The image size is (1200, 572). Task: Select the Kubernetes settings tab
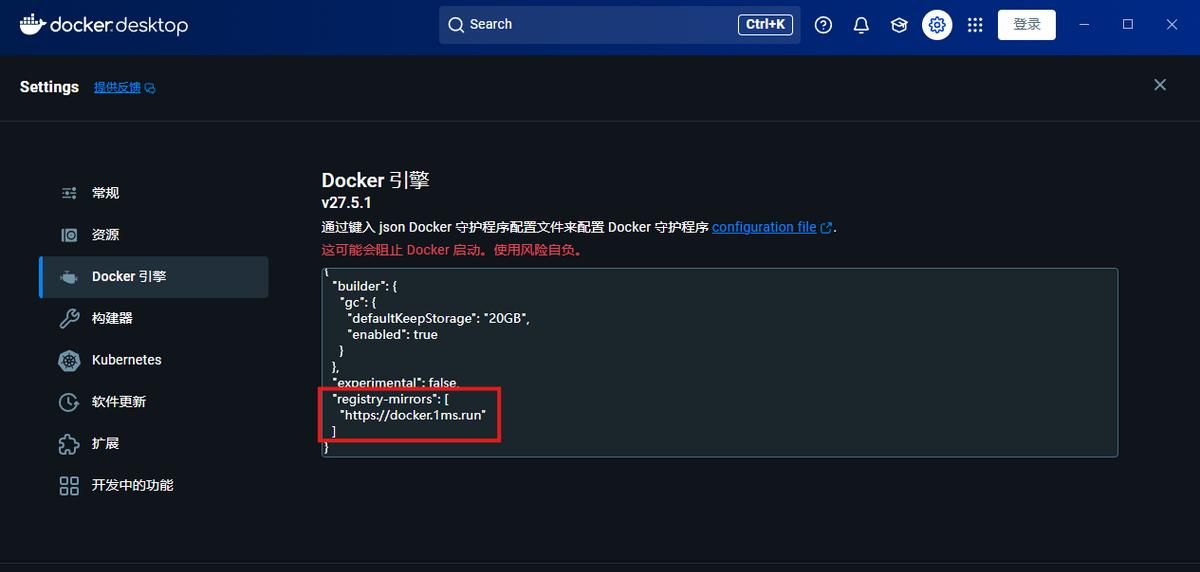point(154,360)
